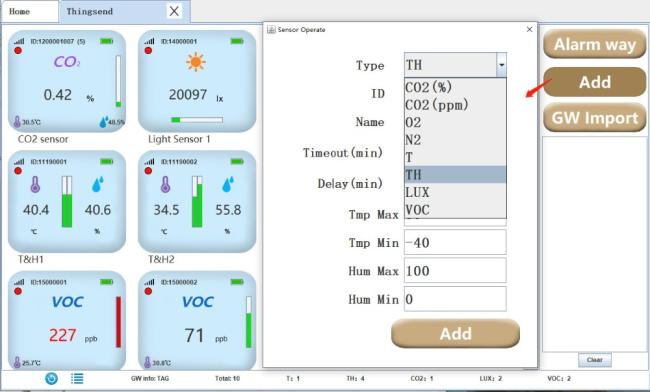Click the GW Import button
Viewport: 650px width, 392px height.
click(x=594, y=118)
